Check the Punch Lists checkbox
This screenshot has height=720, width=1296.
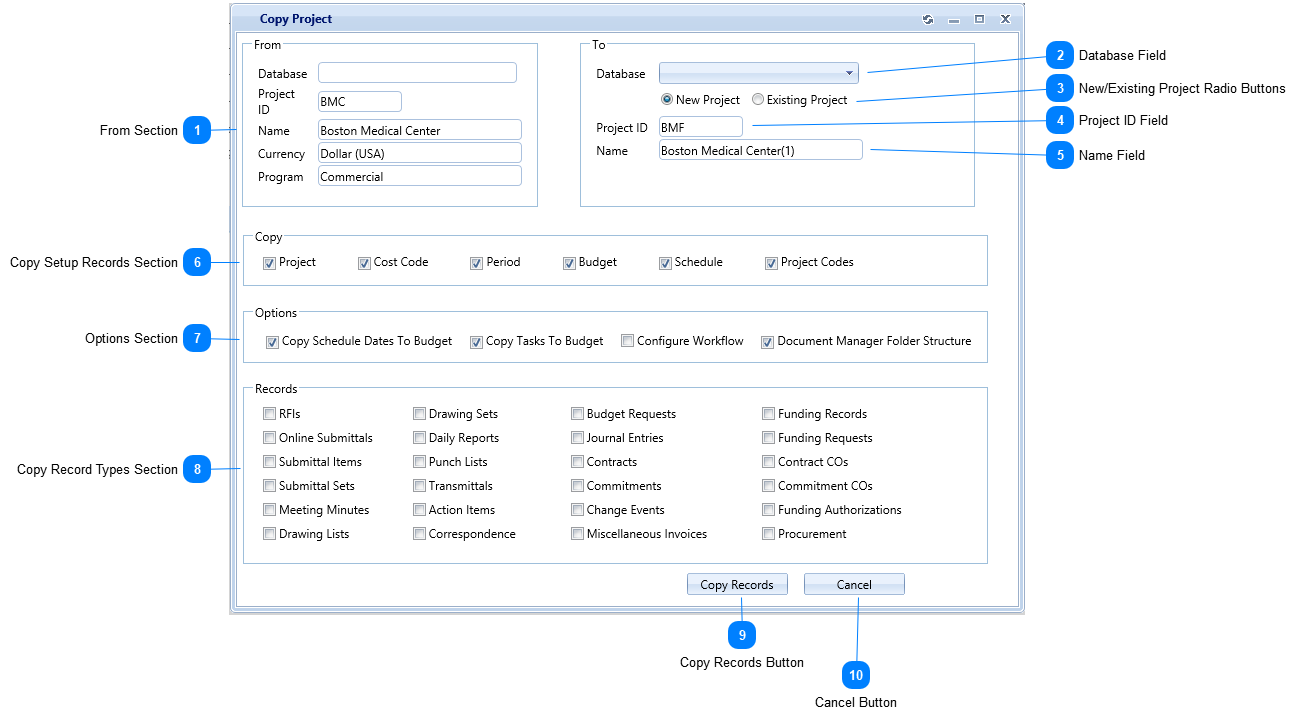(420, 462)
